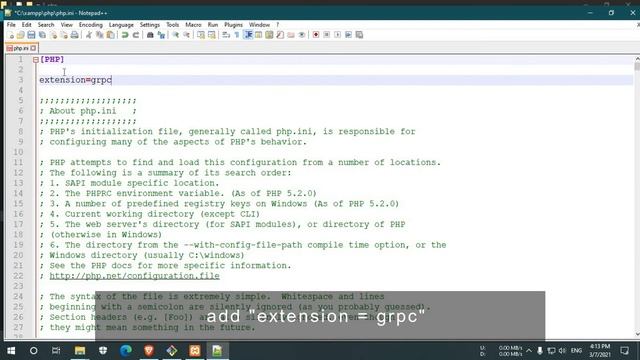Start macro recording with red dot icon
Image resolution: width=640 pixels, height=360 pixels.
316,35
